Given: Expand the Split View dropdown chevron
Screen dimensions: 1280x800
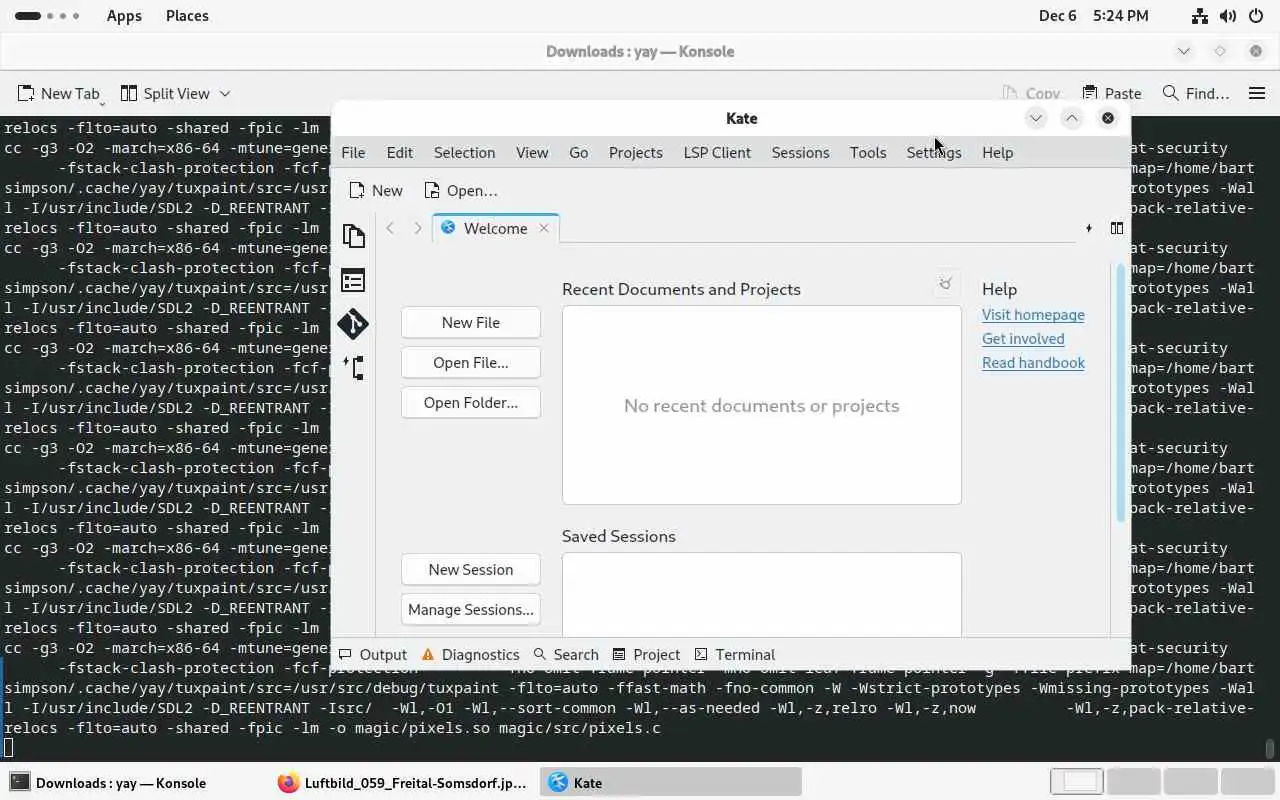Looking at the screenshot, I should tap(225, 93).
